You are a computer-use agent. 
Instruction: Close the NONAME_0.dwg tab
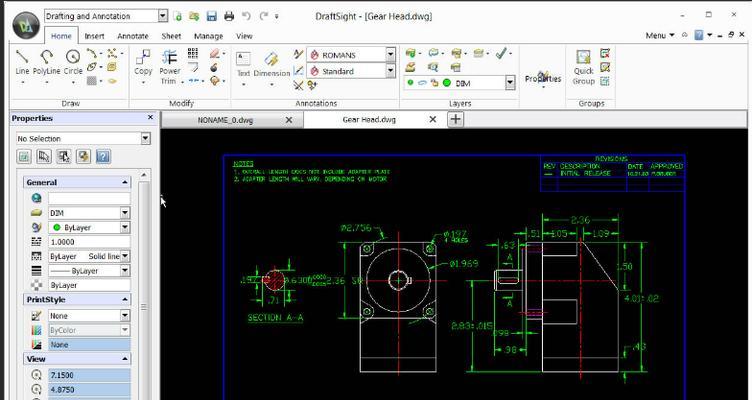[289, 120]
